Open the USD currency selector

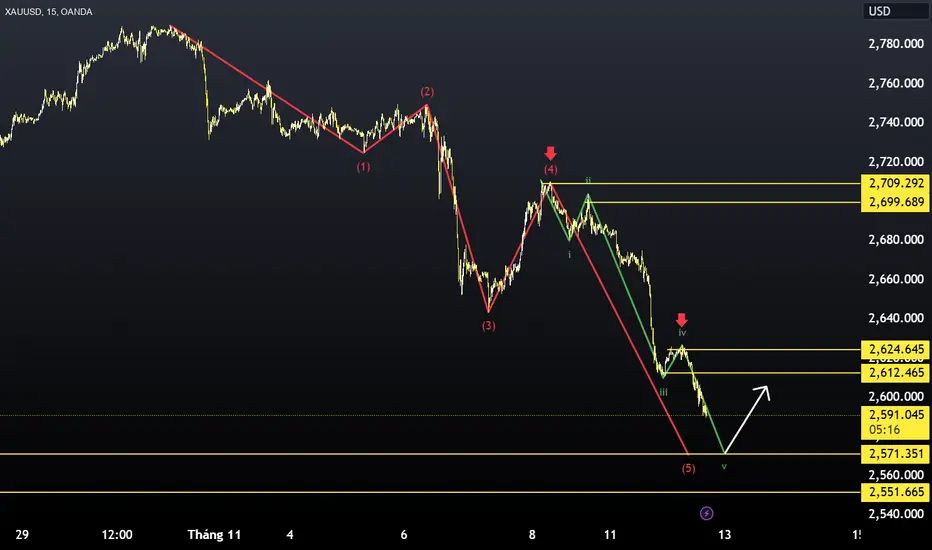(x=895, y=11)
